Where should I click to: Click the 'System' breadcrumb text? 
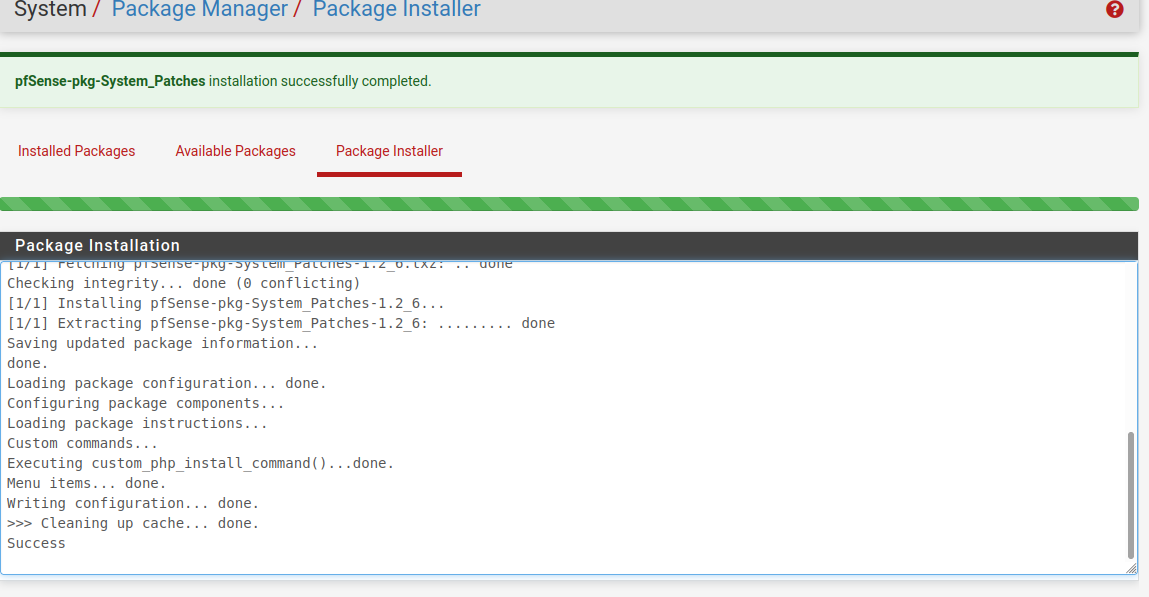pos(50,10)
